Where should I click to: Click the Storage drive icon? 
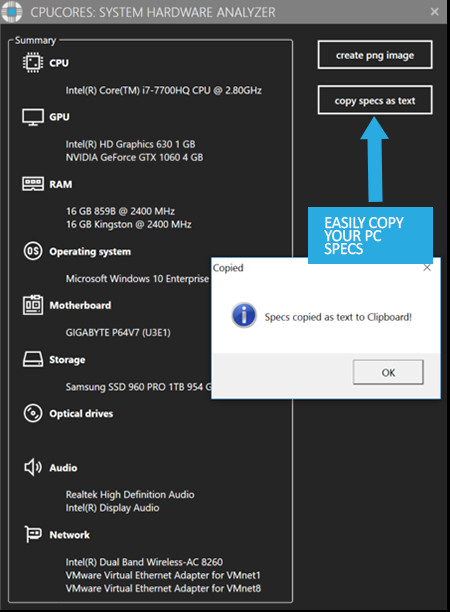click(33, 359)
